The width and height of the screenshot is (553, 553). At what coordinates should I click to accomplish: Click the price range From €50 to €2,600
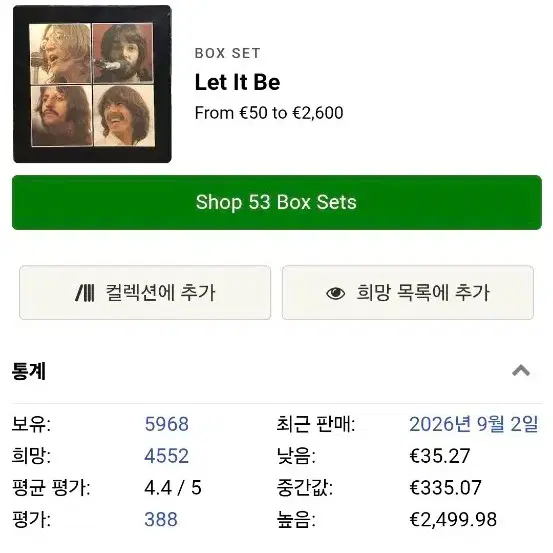269,113
